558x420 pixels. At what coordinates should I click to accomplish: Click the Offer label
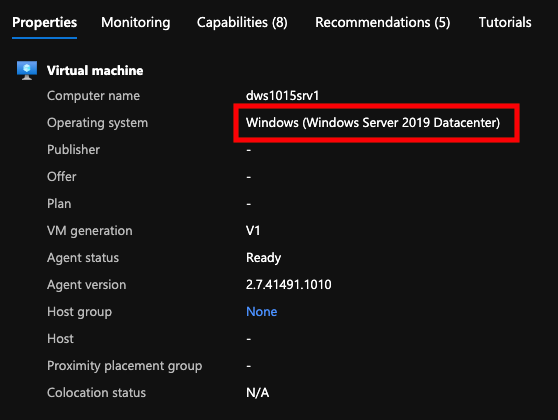point(62,177)
